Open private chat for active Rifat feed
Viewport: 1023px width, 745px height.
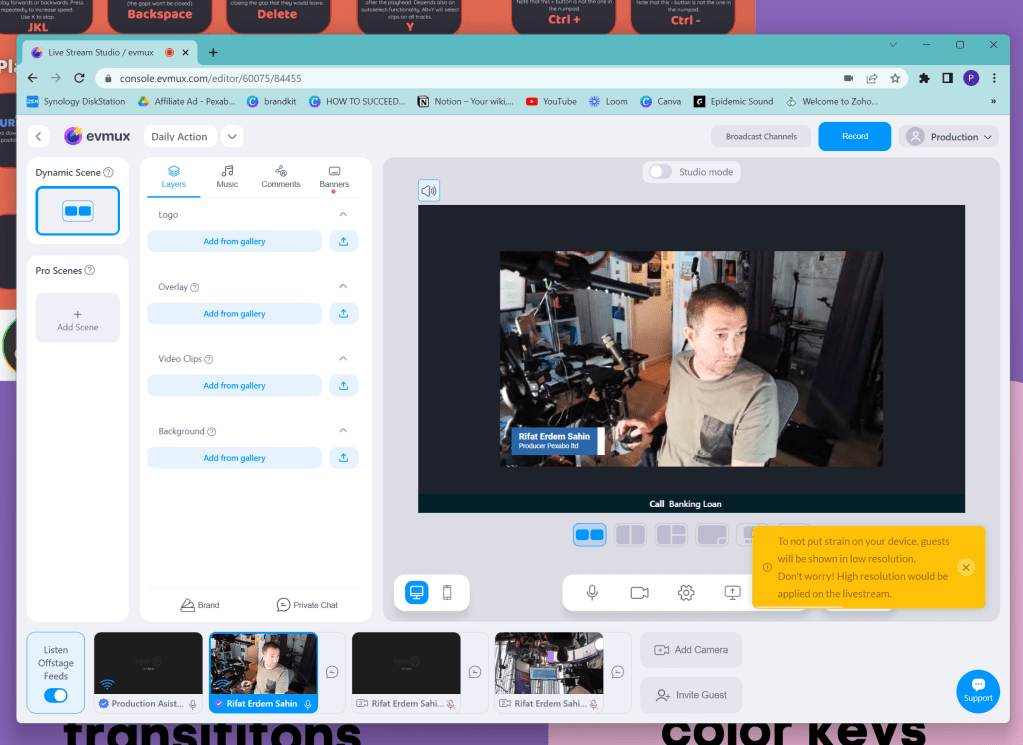click(x=332, y=672)
